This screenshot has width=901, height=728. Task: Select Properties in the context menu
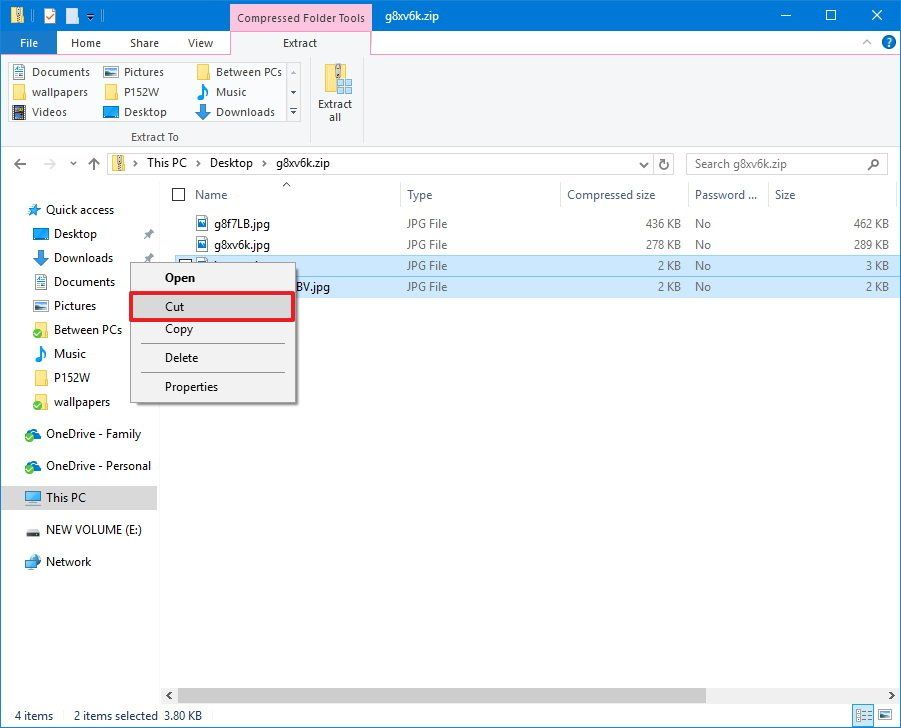(x=191, y=387)
